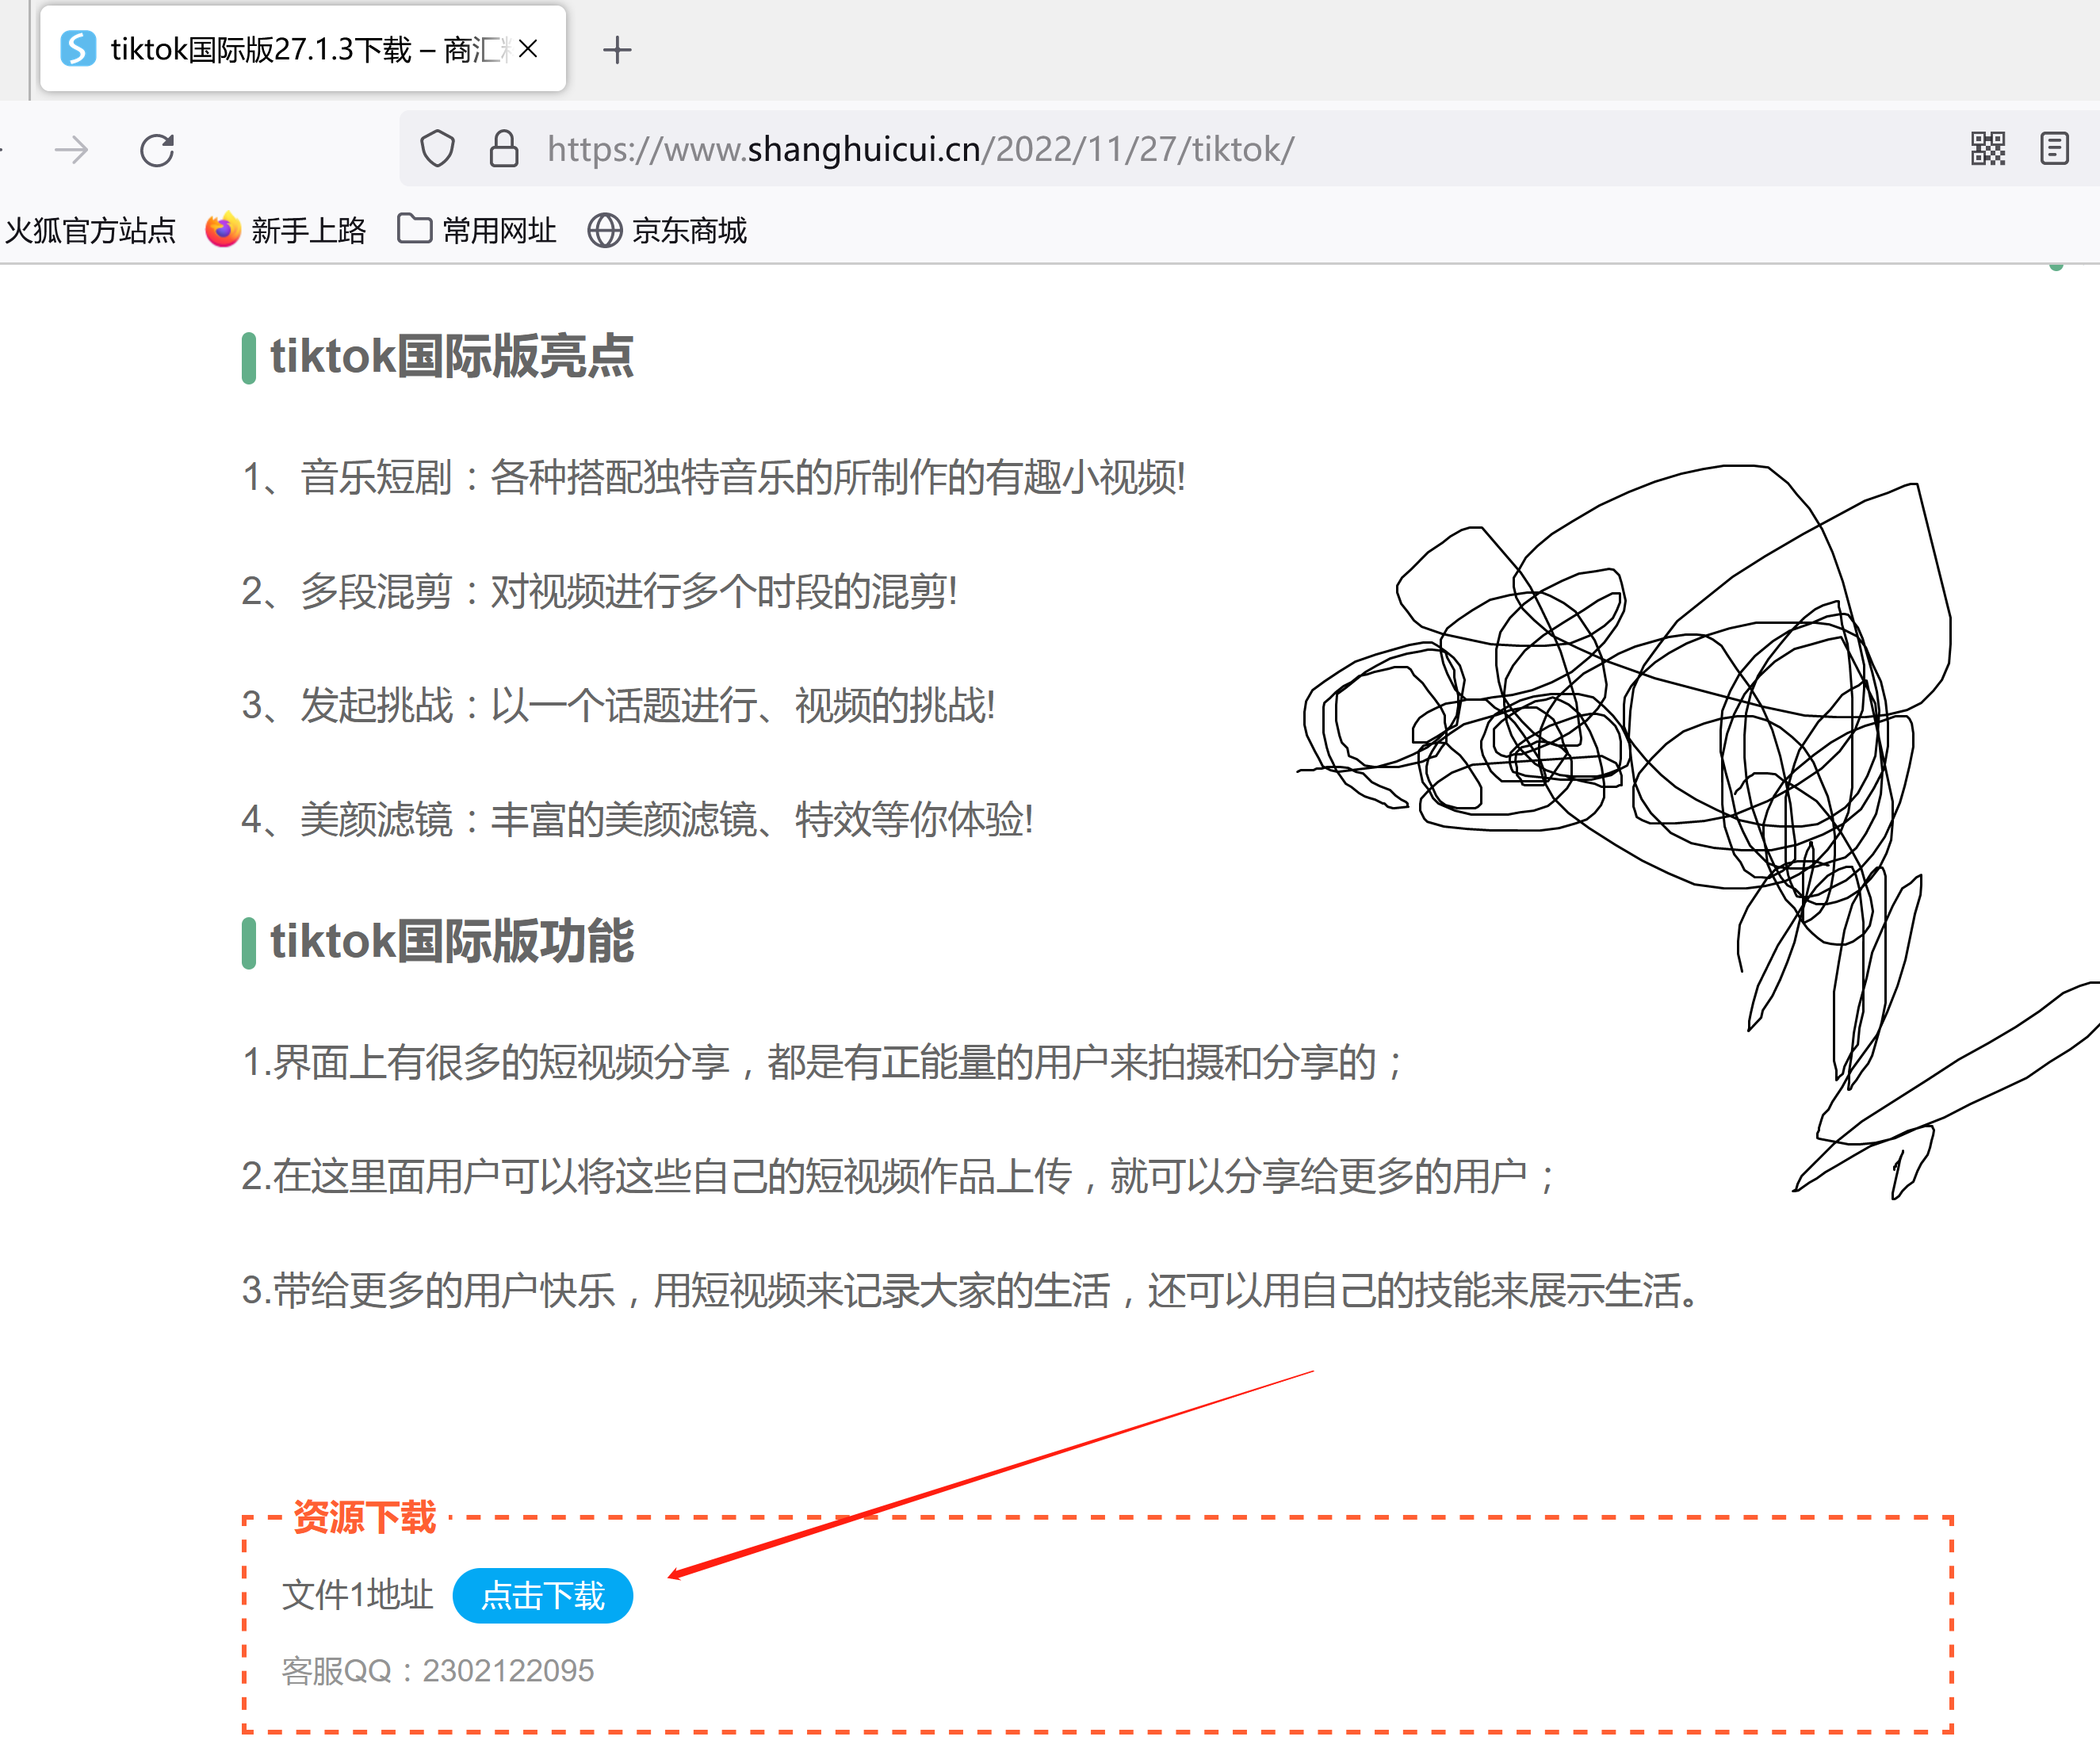This screenshot has height=1748, width=2100.
Task: Click the globe icon beside 京东商城
Action: pyautogui.click(x=604, y=231)
